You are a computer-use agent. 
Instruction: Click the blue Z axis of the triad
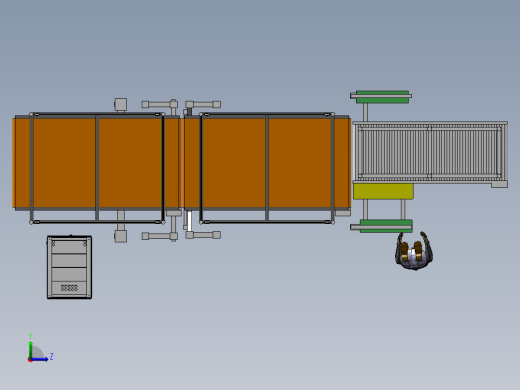39,359
